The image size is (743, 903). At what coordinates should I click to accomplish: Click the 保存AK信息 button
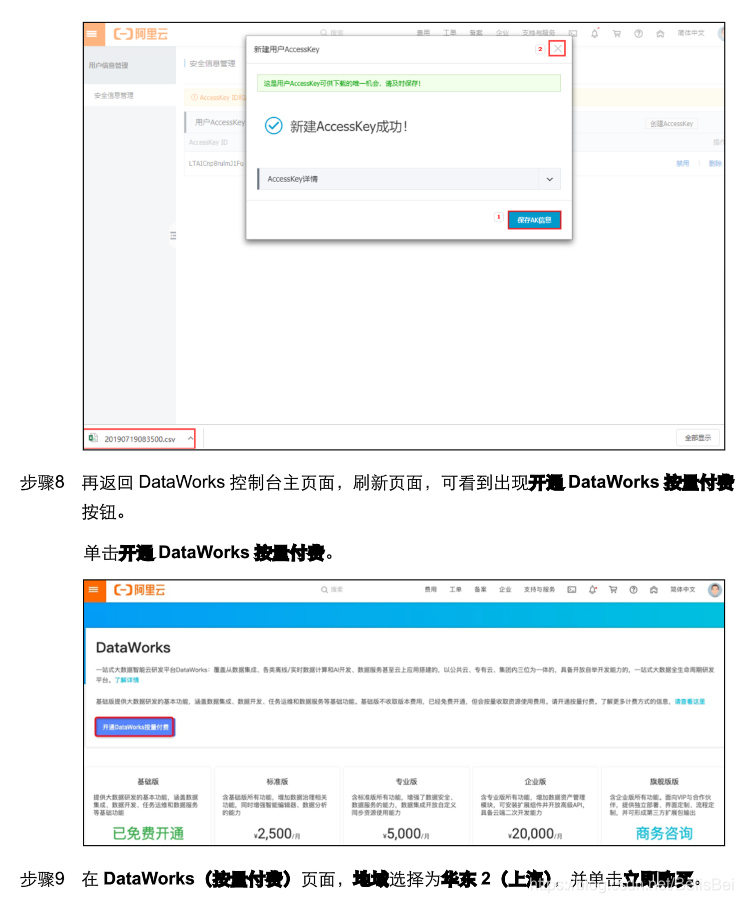point(534,220)
